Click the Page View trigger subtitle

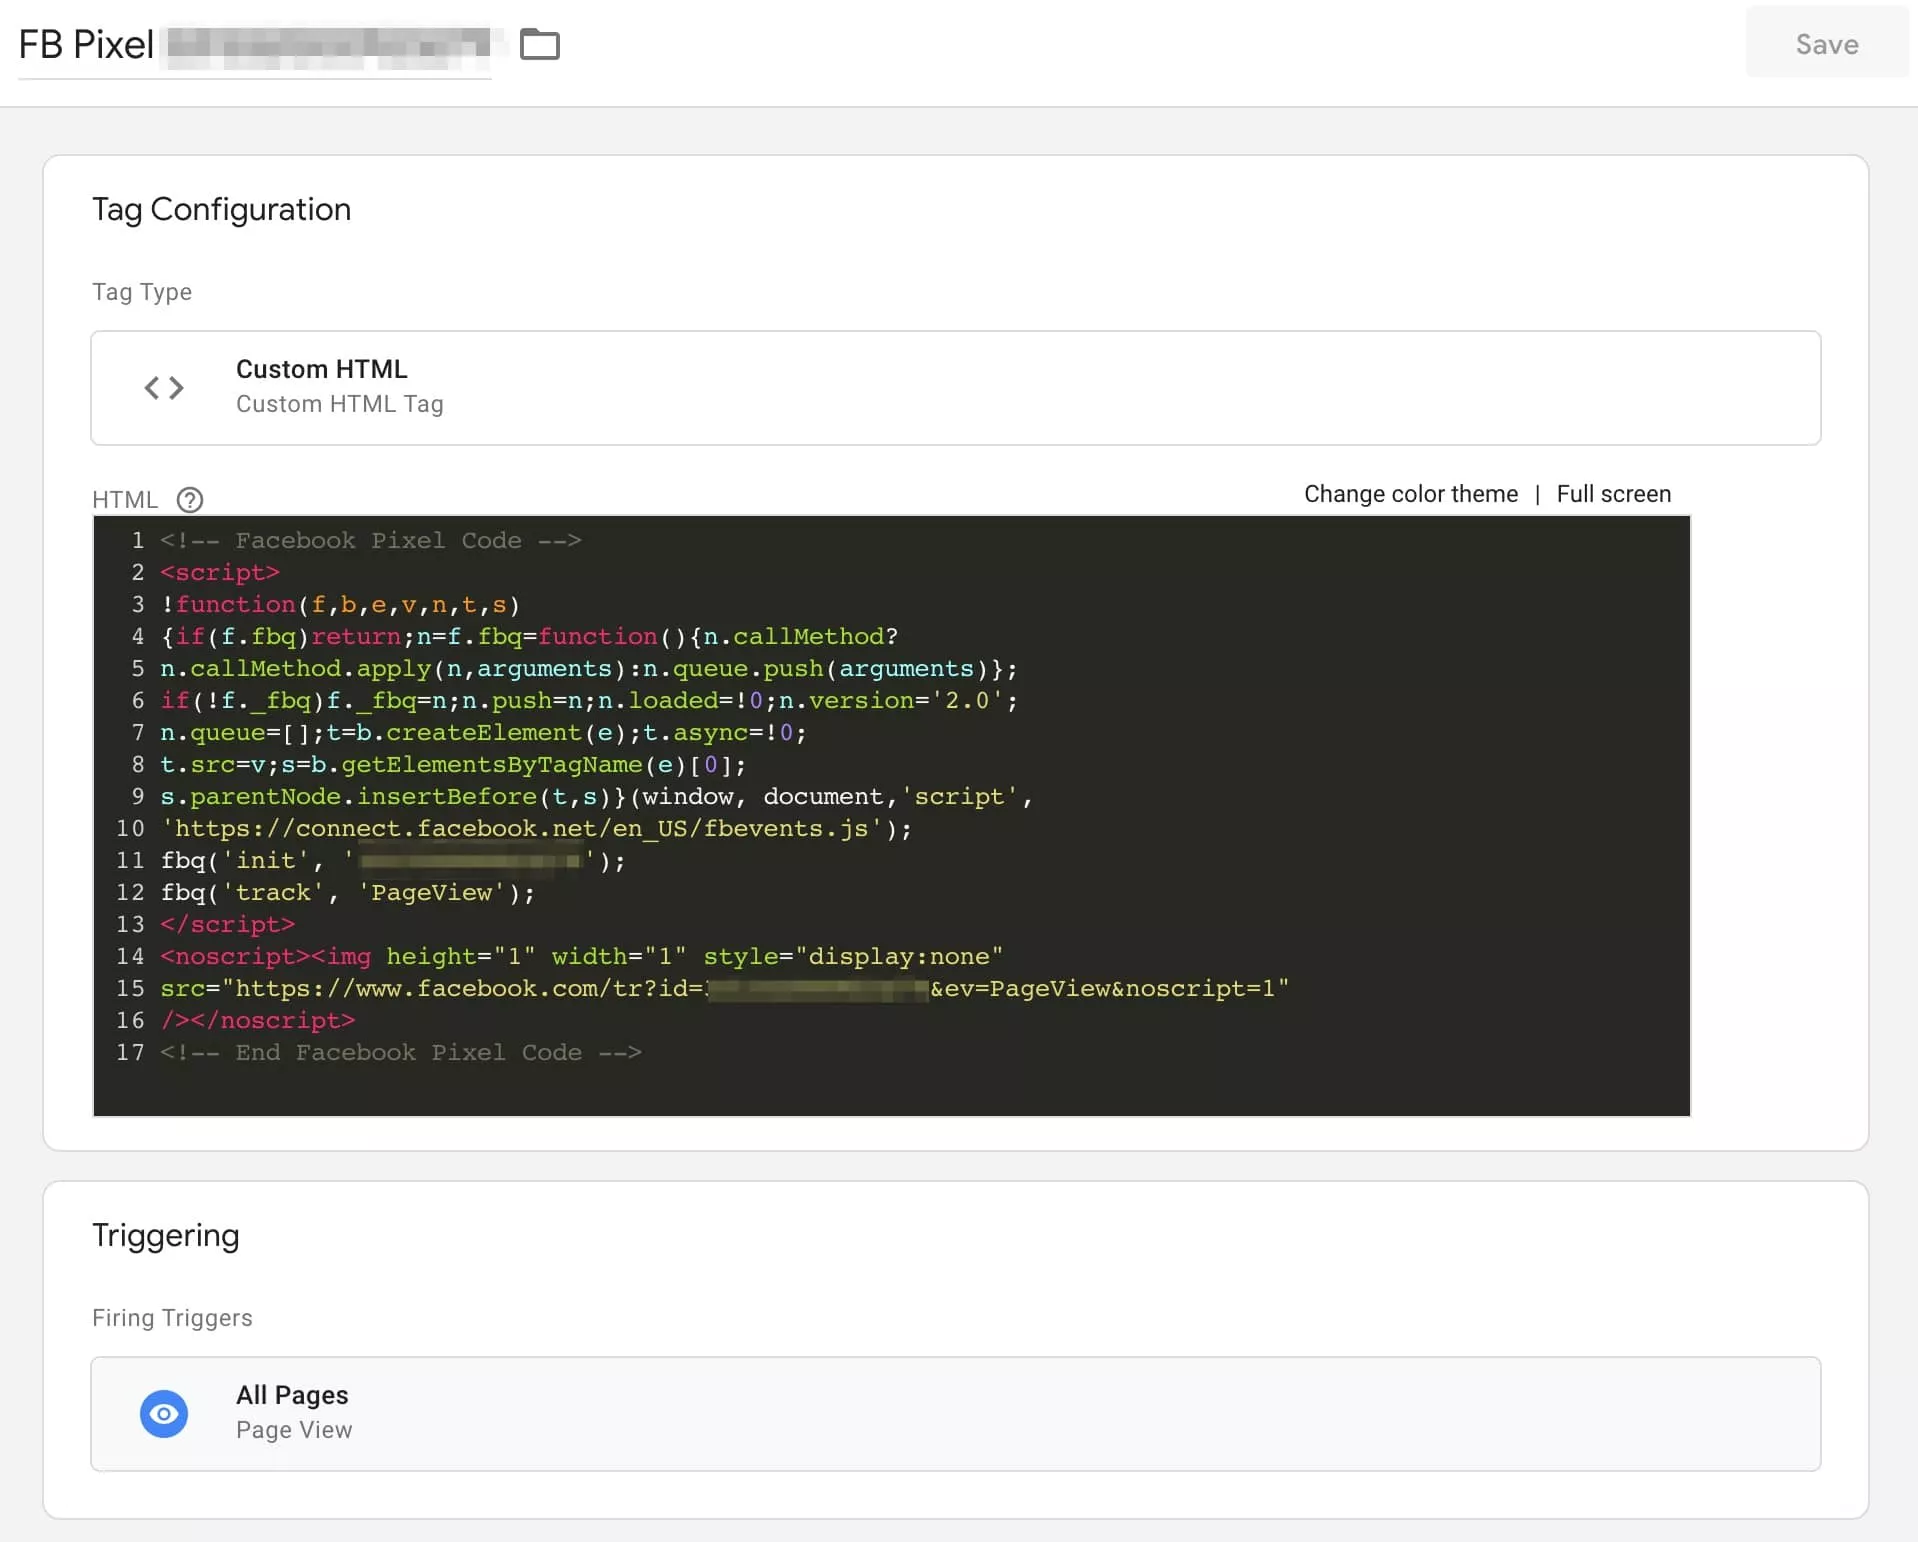point(294,1430)
